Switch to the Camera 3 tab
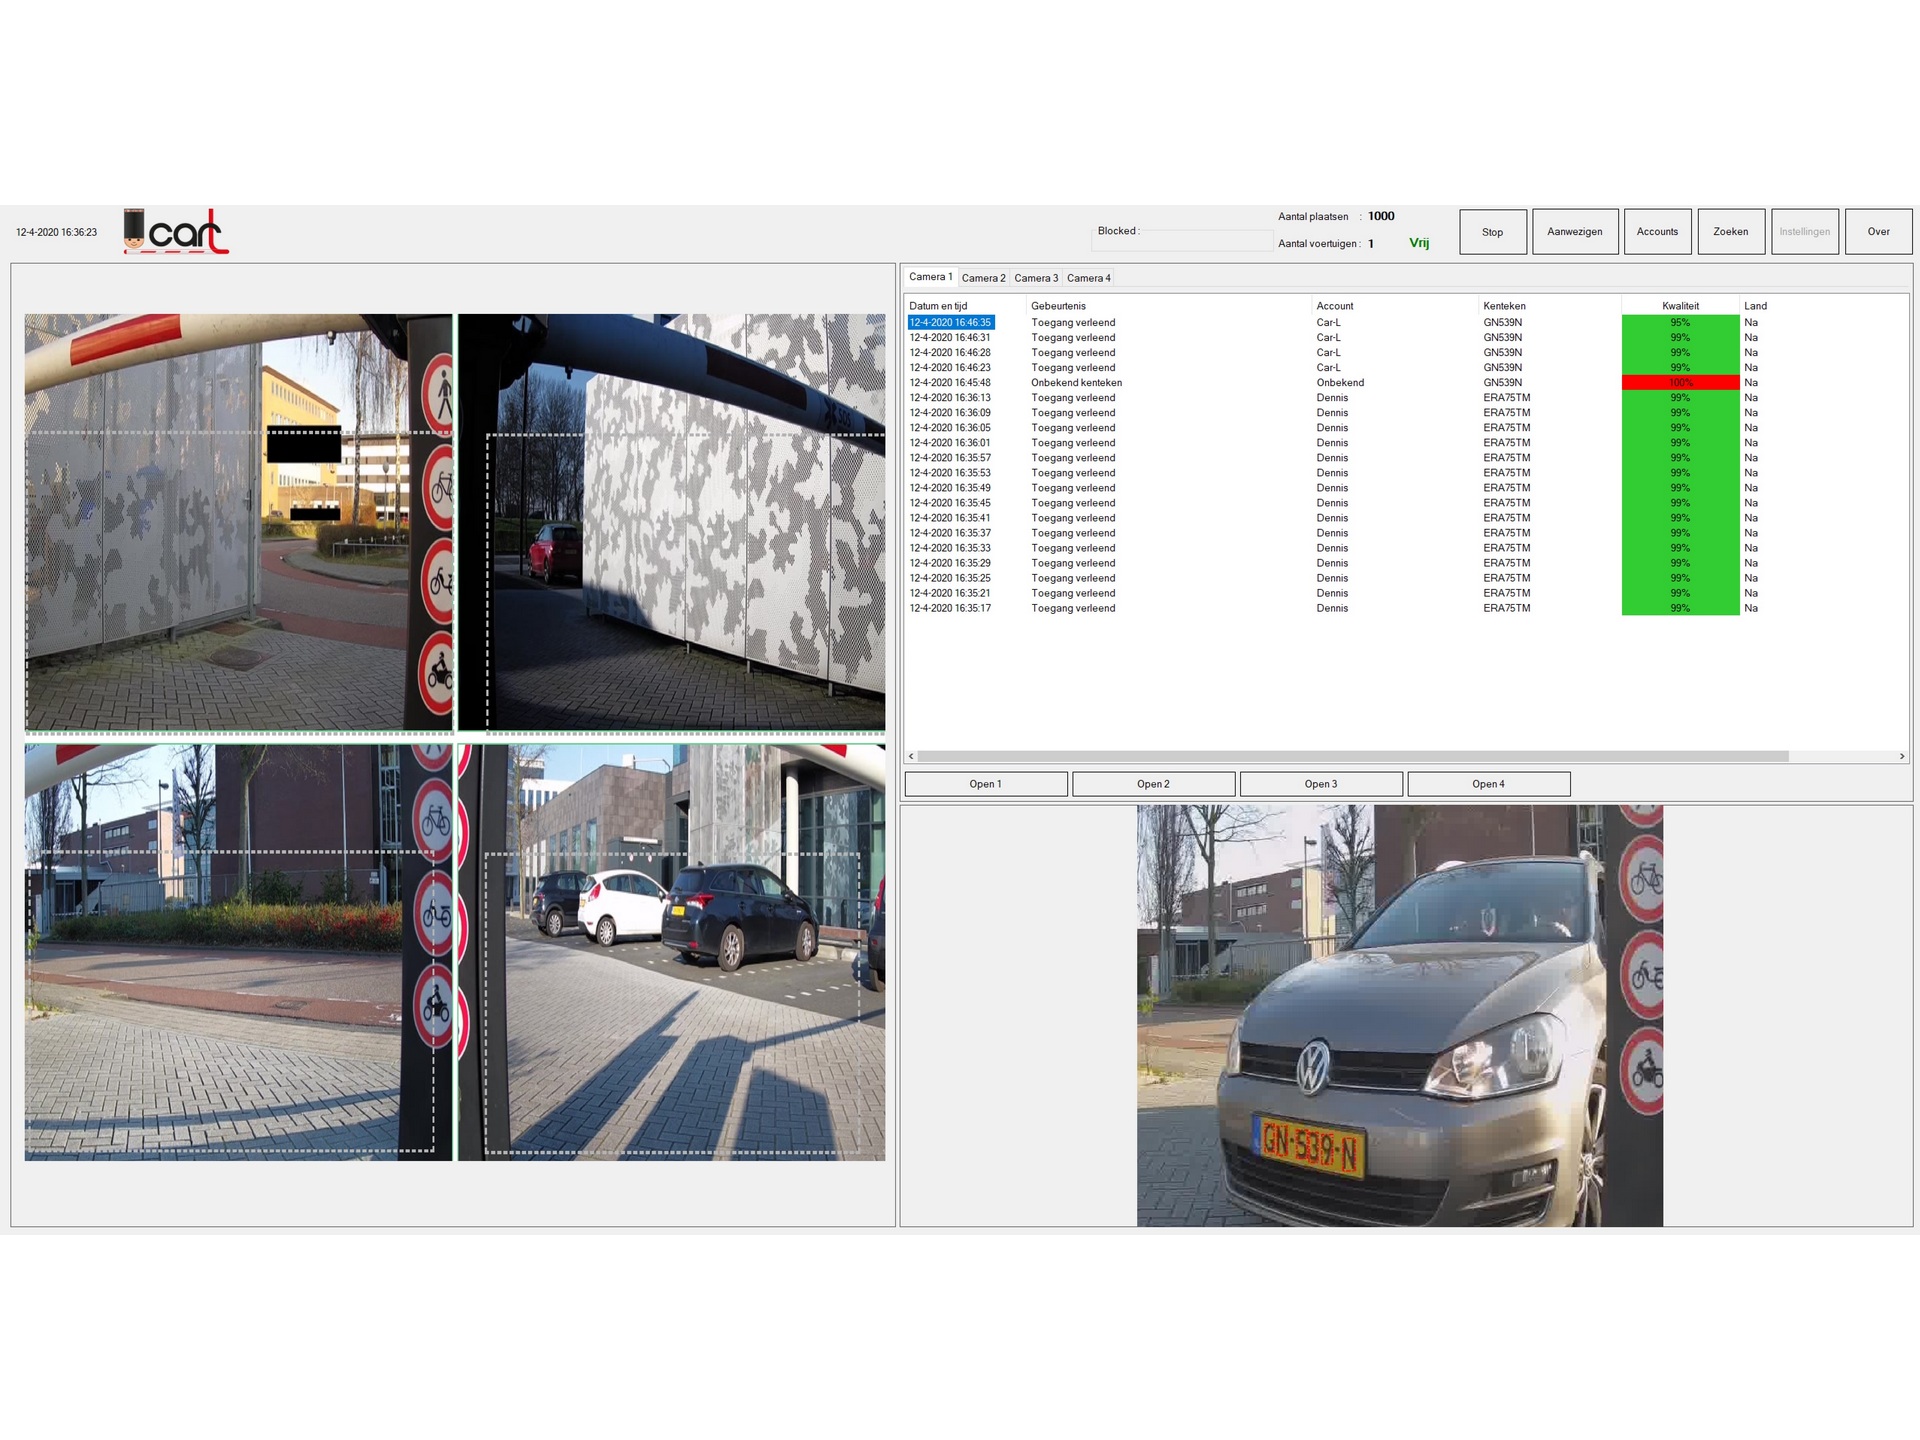This screenshot has width=1920, height=1440. pyautogui.click(x=1035, y=278)
